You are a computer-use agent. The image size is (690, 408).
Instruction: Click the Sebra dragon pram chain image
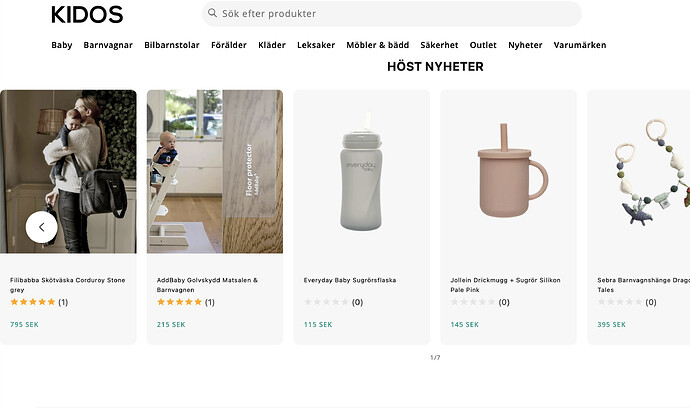[x=640, y=172]
